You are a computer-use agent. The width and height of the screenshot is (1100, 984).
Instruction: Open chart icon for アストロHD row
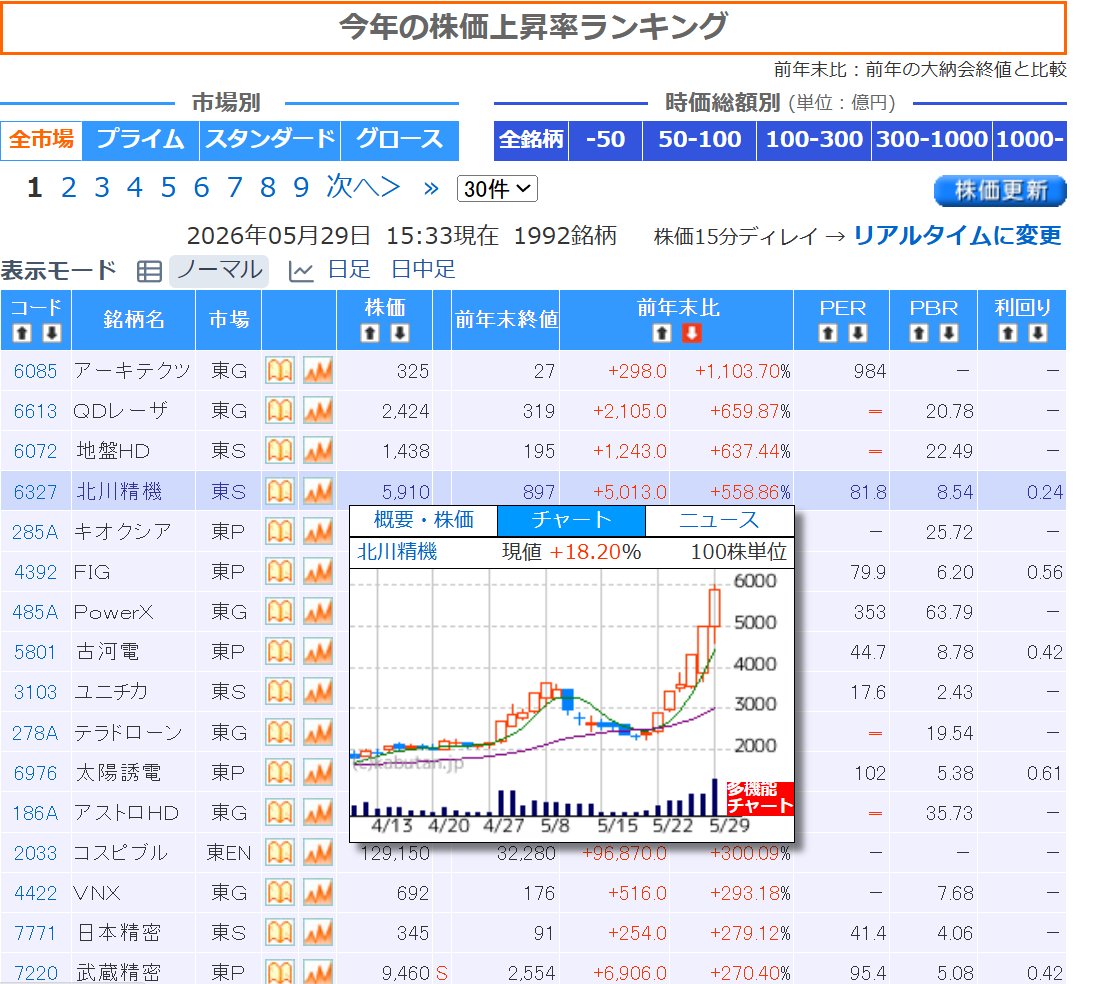318,812
